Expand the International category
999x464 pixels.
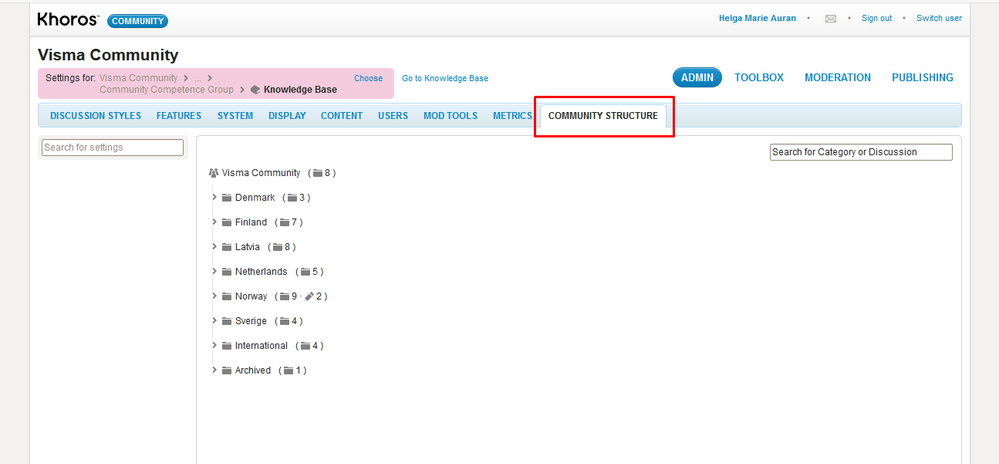[215, 345]
